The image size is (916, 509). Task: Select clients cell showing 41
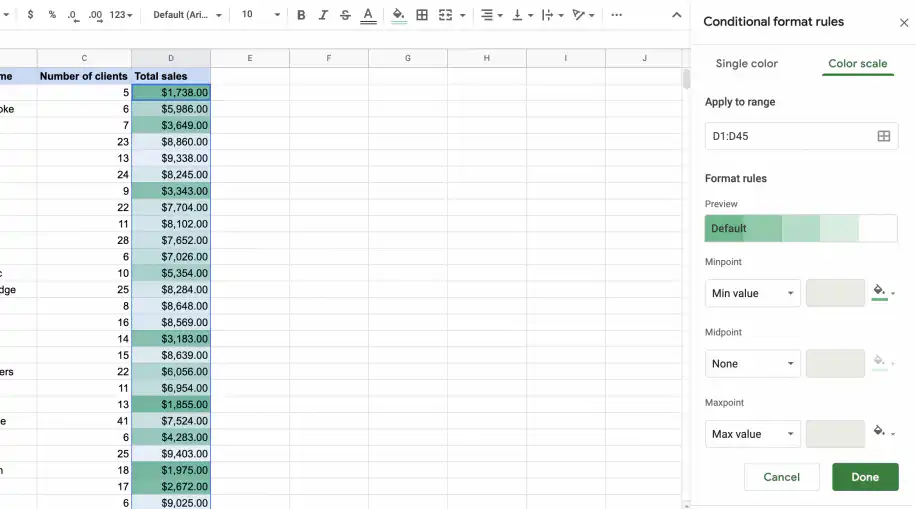coord(84,421)
